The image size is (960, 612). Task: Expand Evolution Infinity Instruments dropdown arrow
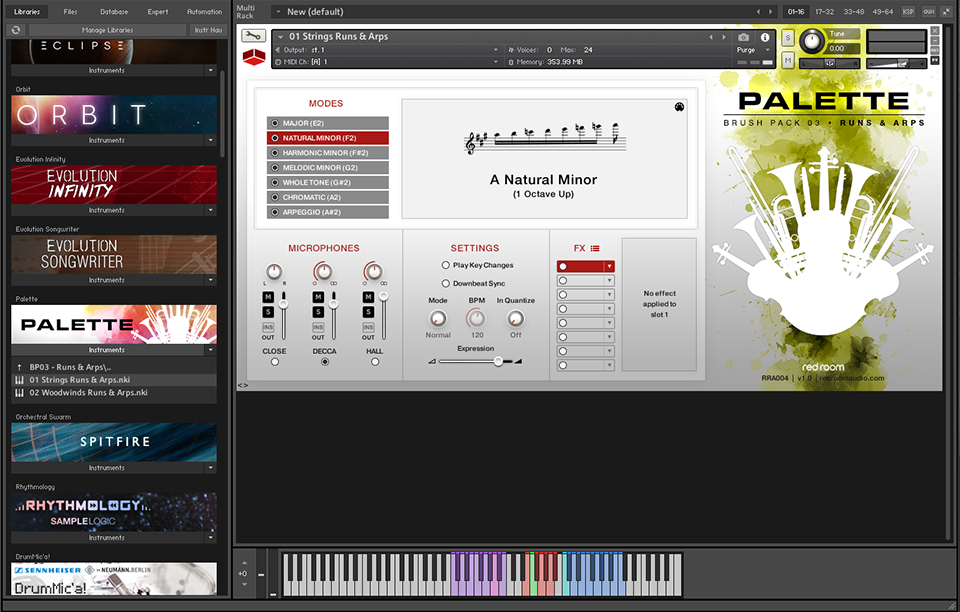tap(211, 210)
